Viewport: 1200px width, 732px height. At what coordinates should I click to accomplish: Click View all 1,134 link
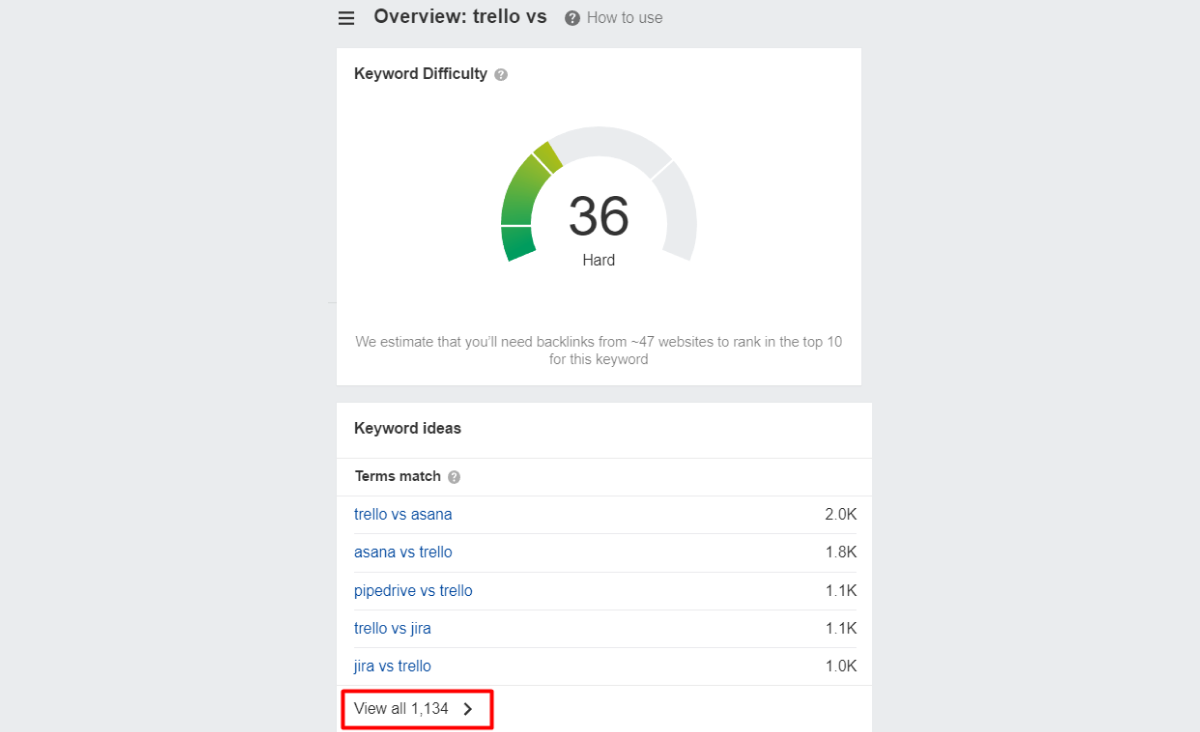[x=401, y=708]
